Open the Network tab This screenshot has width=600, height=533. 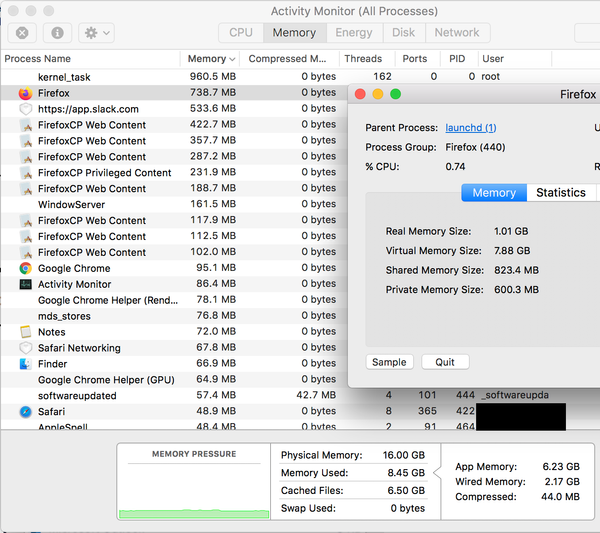click(457, 33)
